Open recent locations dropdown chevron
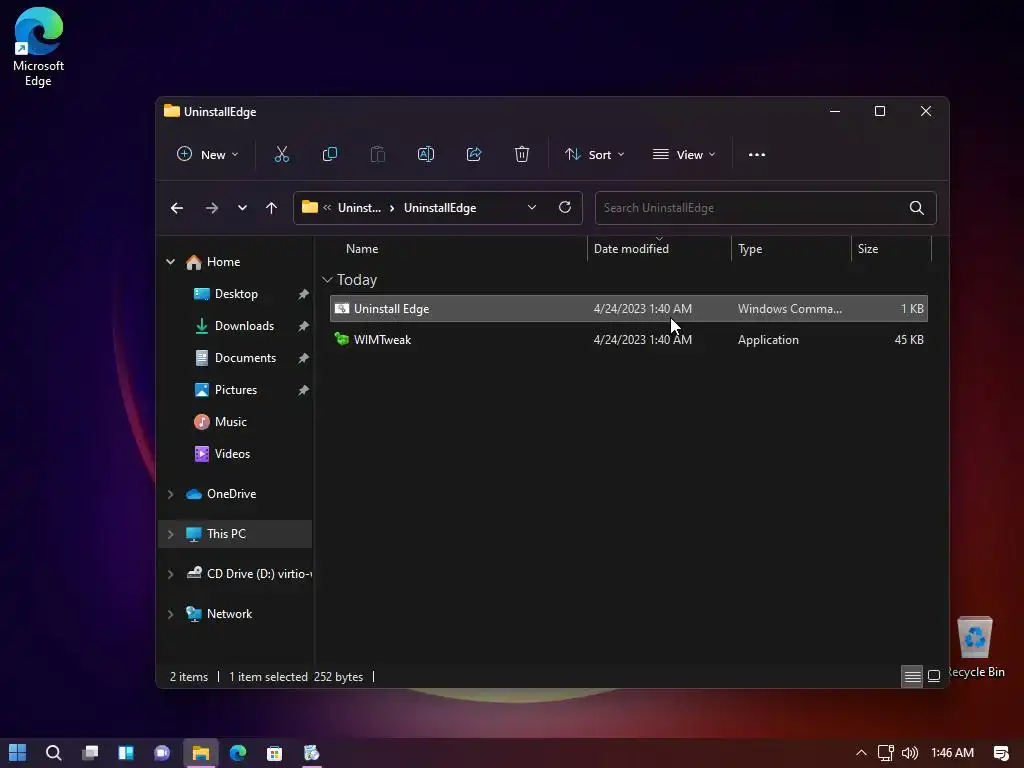Screen dimensions: 1024x768 pyautogui.click(x=242, y=208)
